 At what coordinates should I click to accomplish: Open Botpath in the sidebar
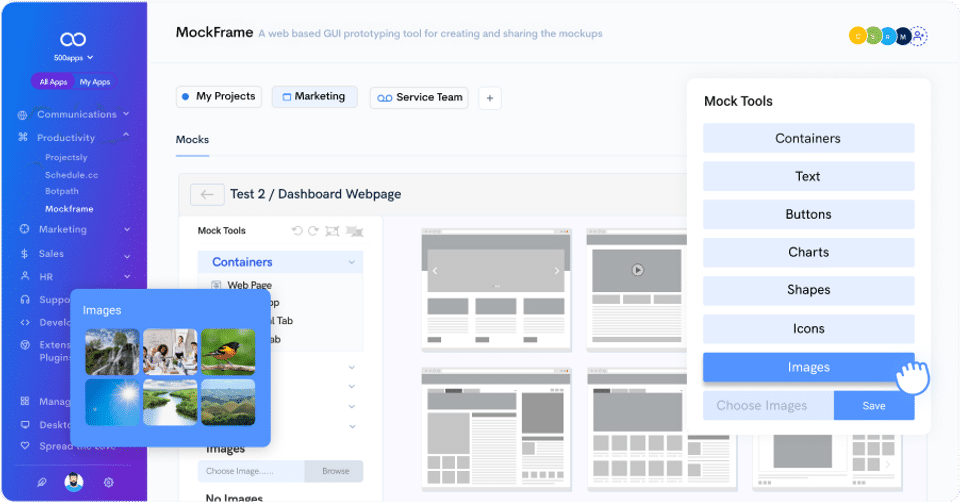point(61,191)
